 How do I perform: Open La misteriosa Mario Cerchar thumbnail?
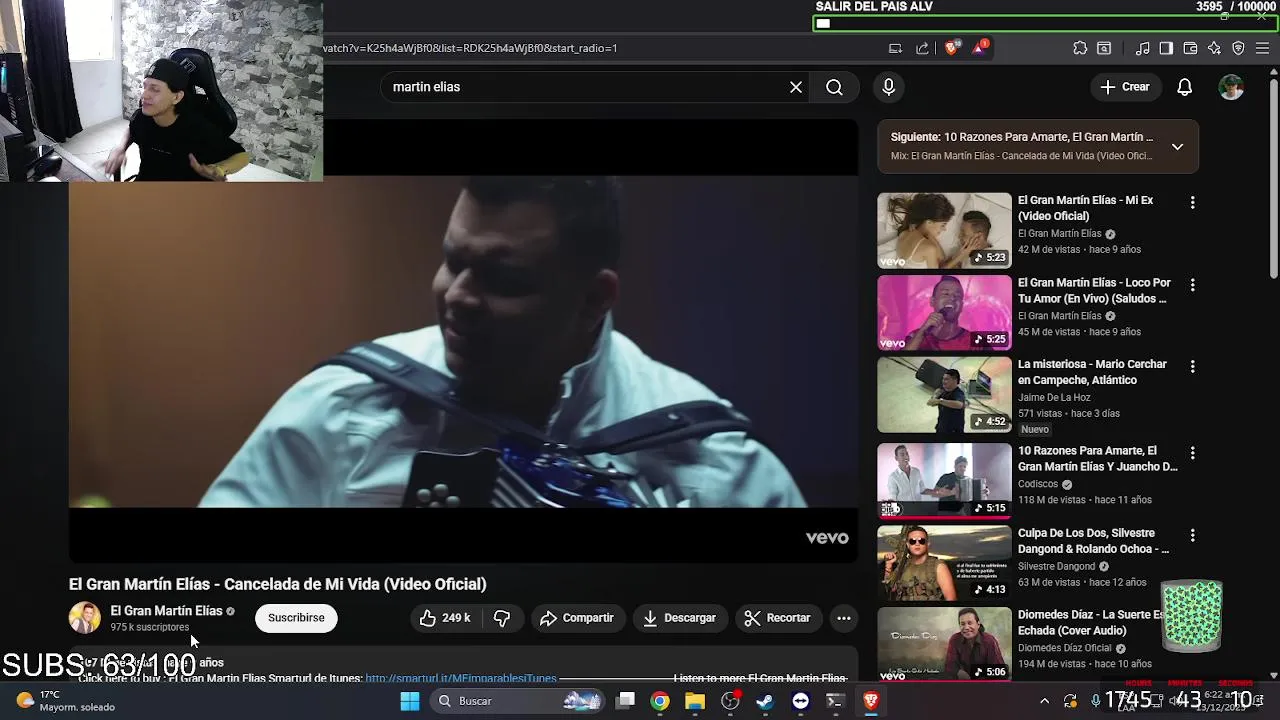[944, 395]
